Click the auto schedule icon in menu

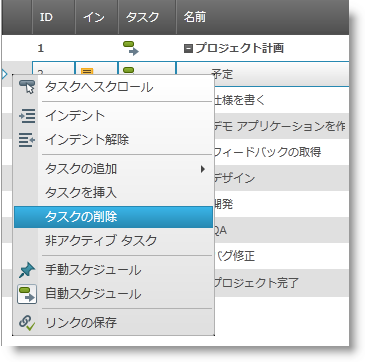[27, 294]
